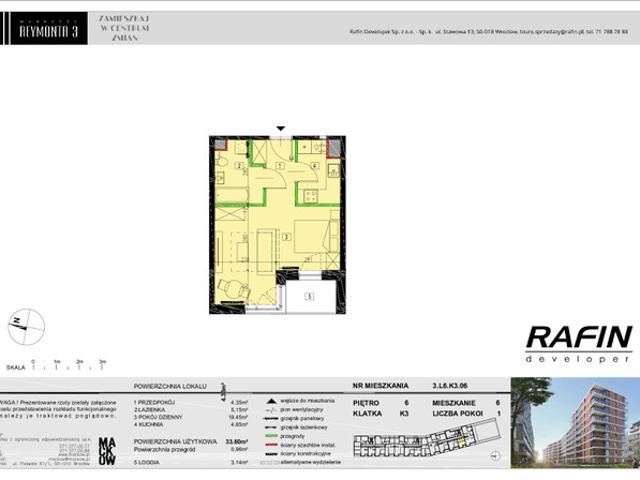Click the black apartment entrance arrow above plan
This screenshot has width=640, height=480.
pyautogui.click(x=280, y=129)
